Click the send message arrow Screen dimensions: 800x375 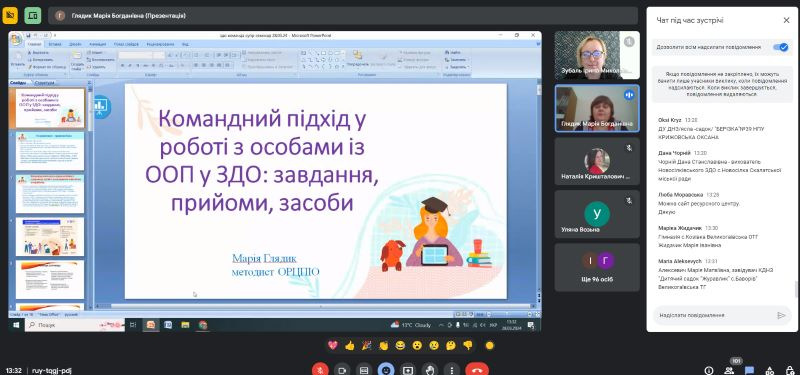[x=781, y=315]
